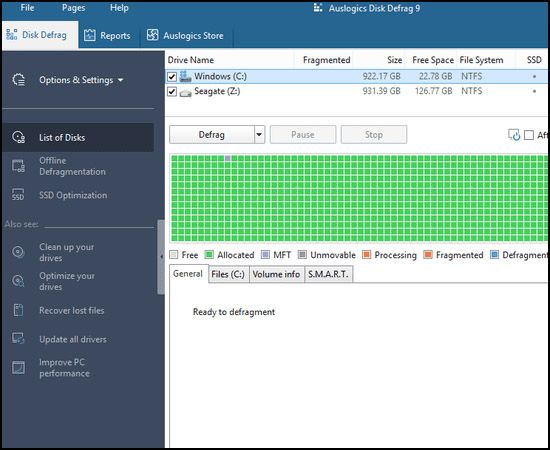Click the Allocated legend green swatch
Image resolution: width=550 pixels, height=450 pixels.
(x=209, y=255)
